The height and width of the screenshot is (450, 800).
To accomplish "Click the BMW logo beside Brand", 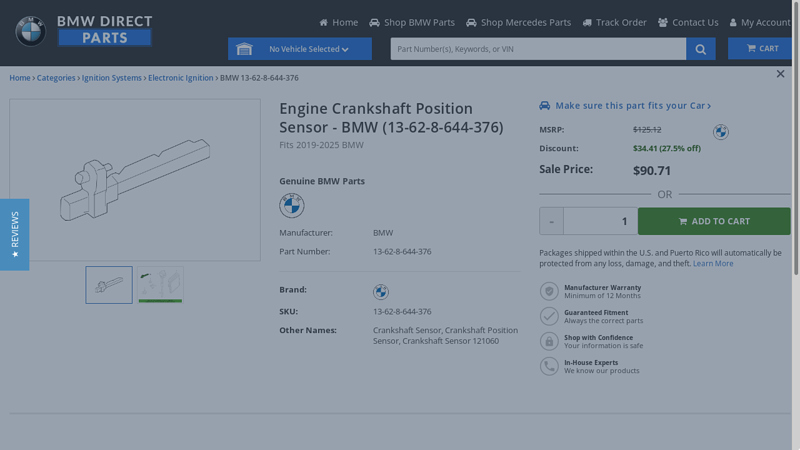I will tap(381, 292).
